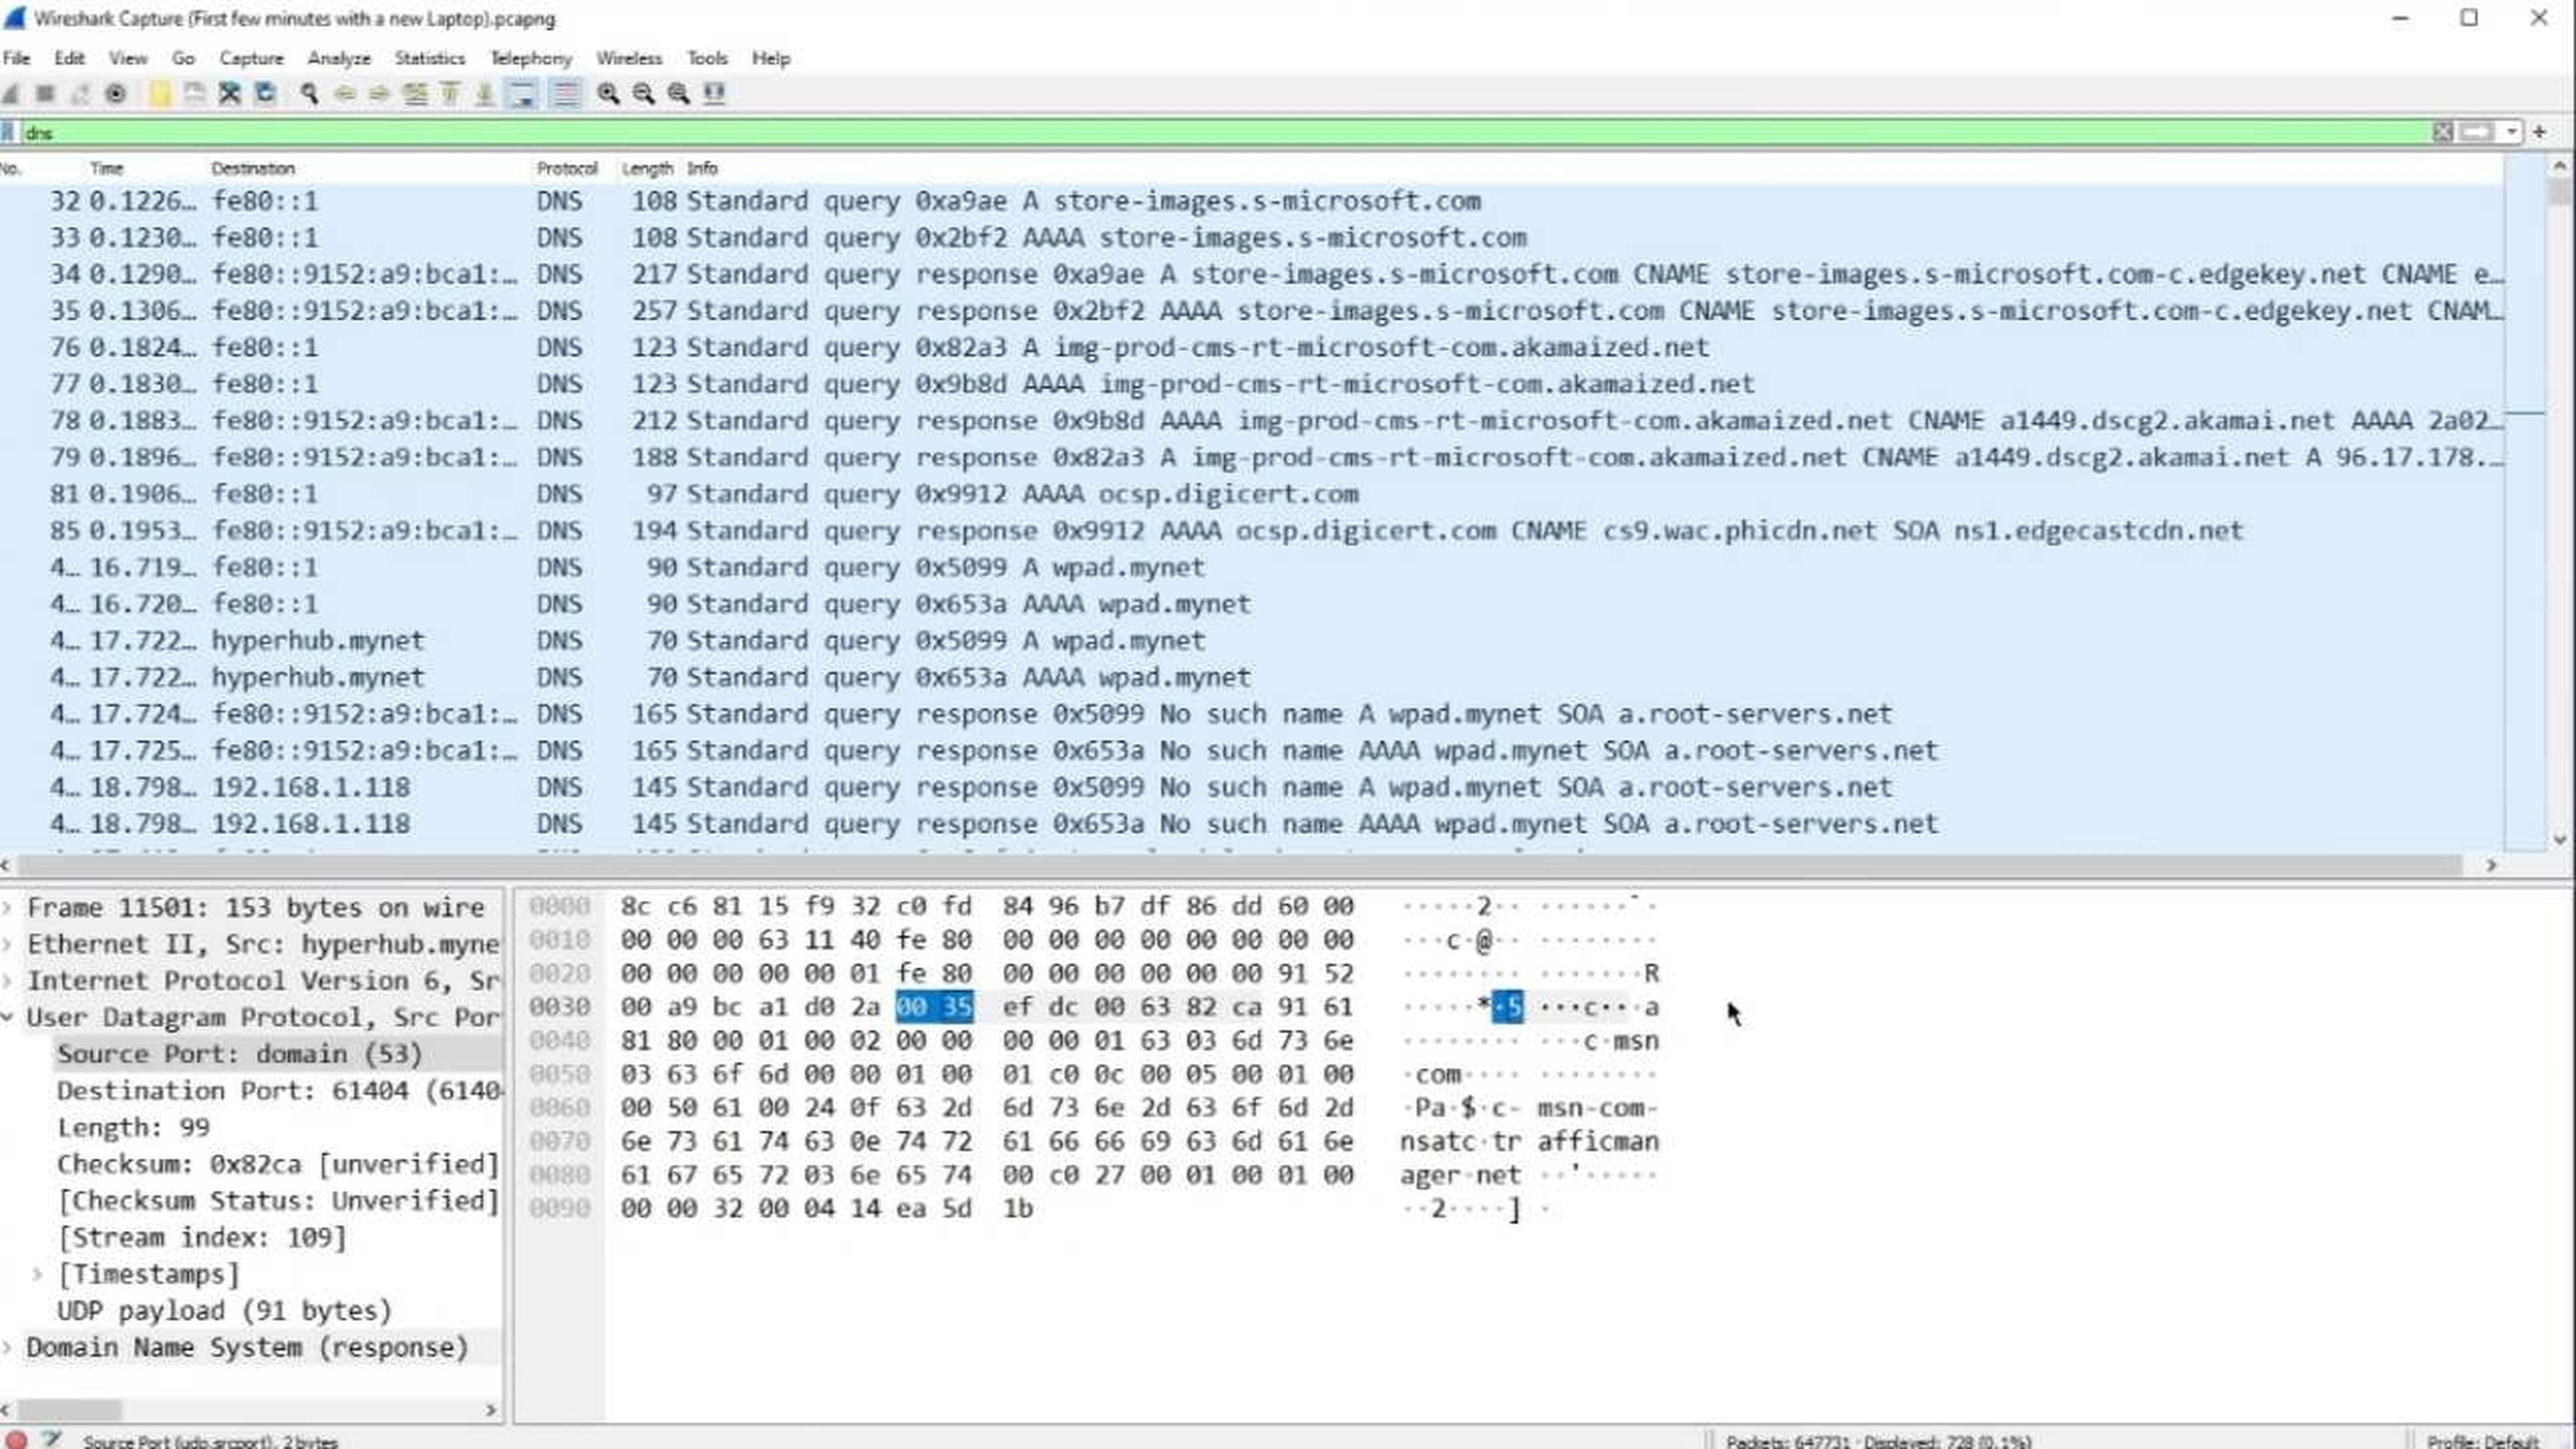Image resolution: width=2576 pixels, height=1449 pixels.
Task: Sort by the Length column header
Action: click(647, 168)
